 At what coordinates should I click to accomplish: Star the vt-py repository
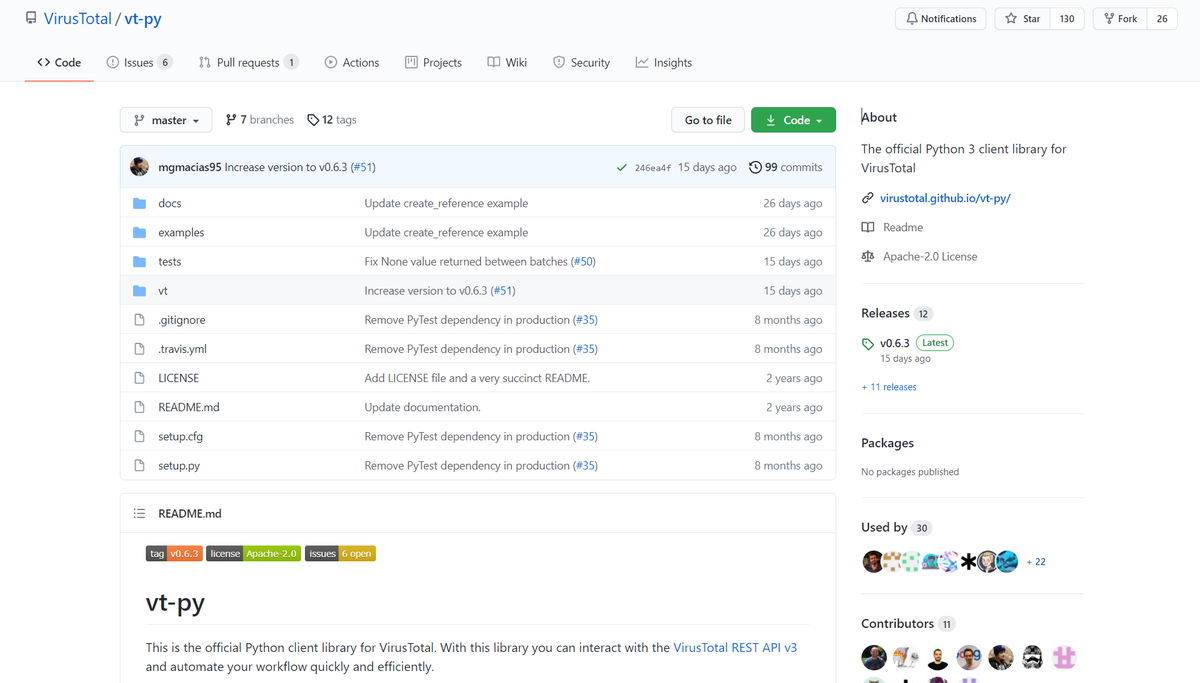click(1022, 19)
